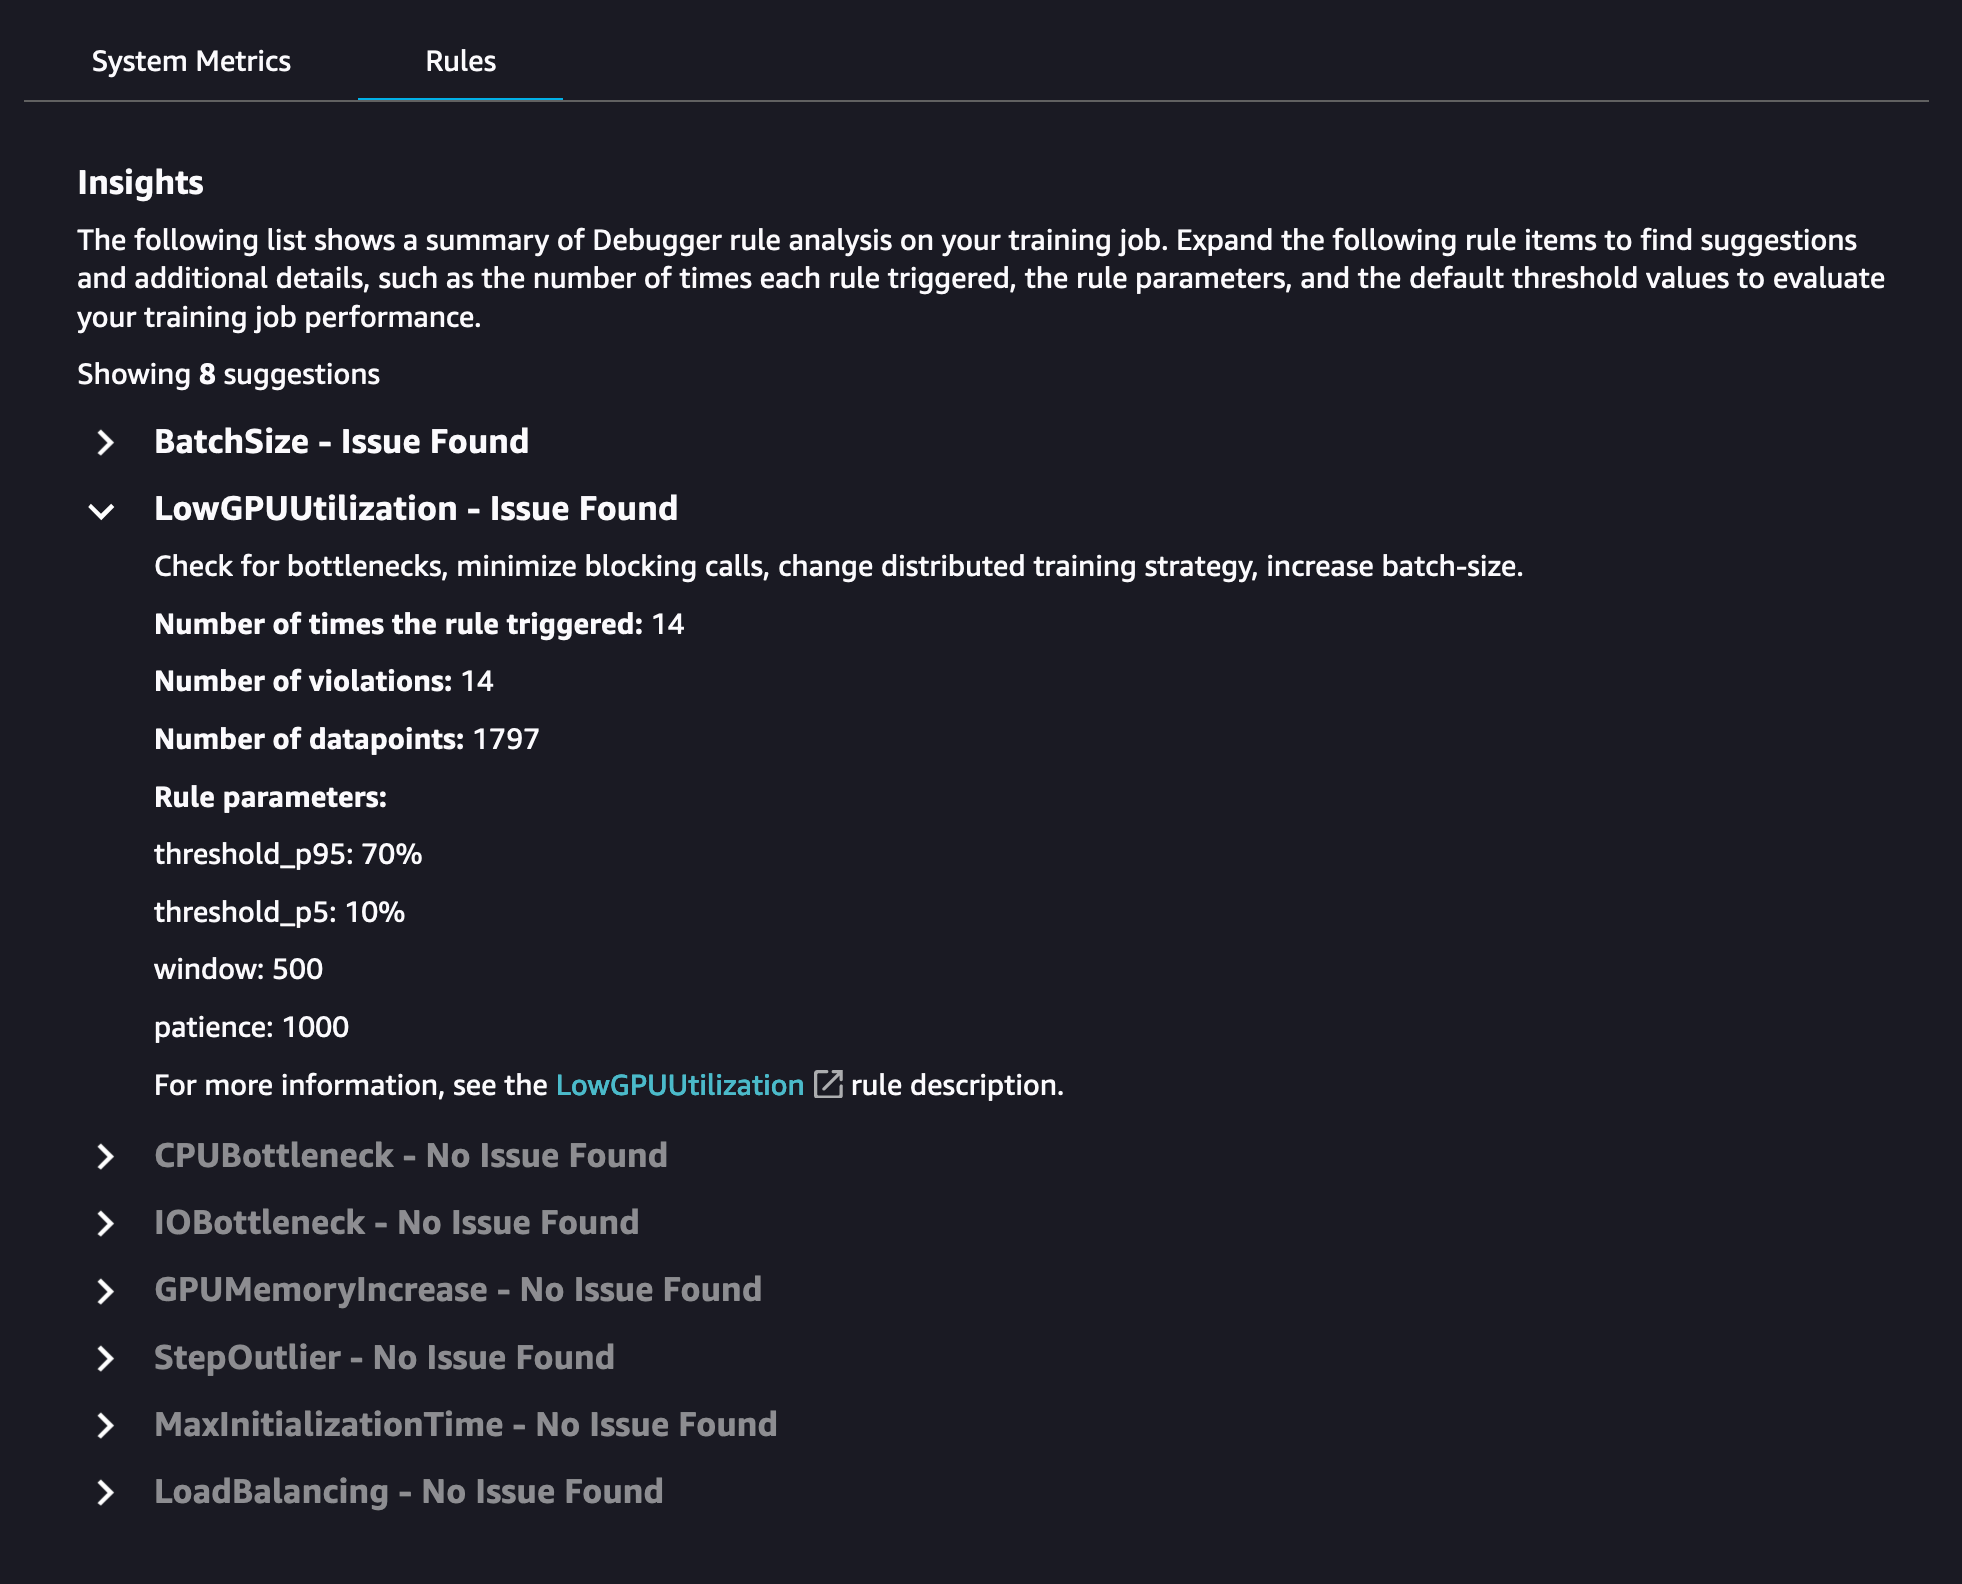Collapse LowGPUUtilization using its down chevron

click(102, 511)
